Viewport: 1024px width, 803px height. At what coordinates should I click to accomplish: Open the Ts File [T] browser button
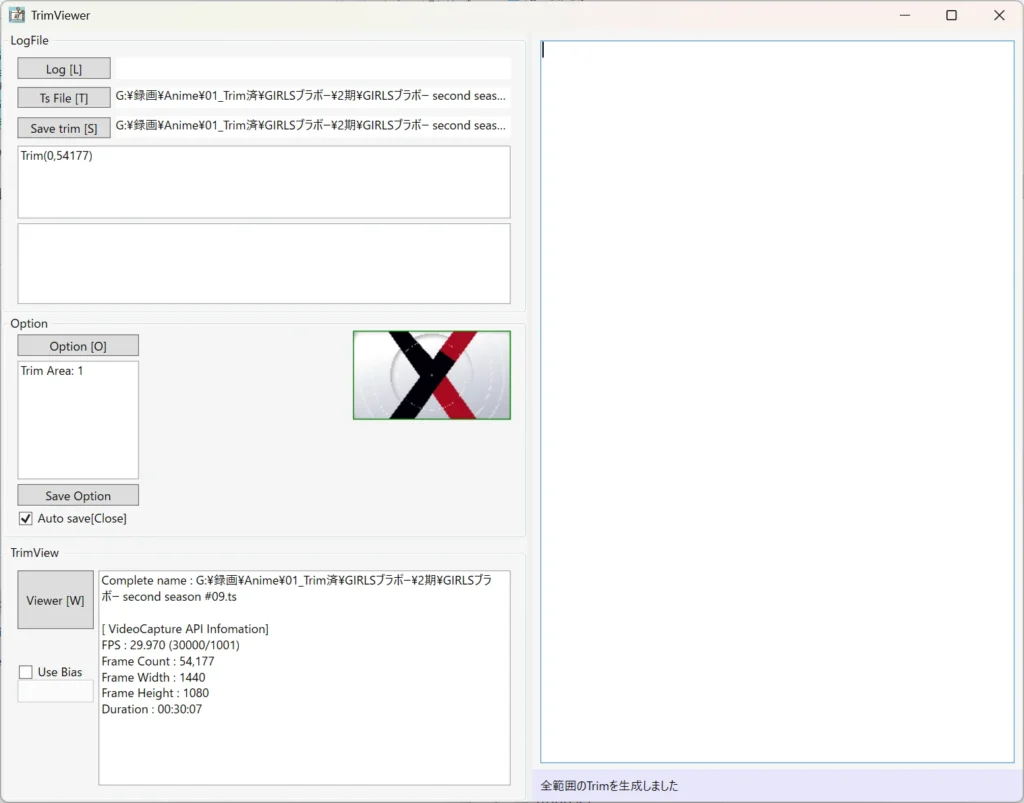tap(64, 98)
